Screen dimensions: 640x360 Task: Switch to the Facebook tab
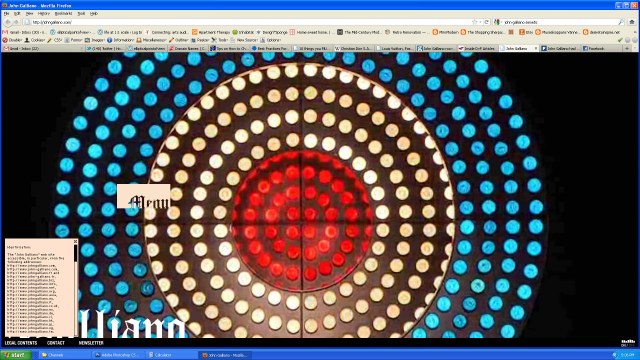tap(601, 48)
